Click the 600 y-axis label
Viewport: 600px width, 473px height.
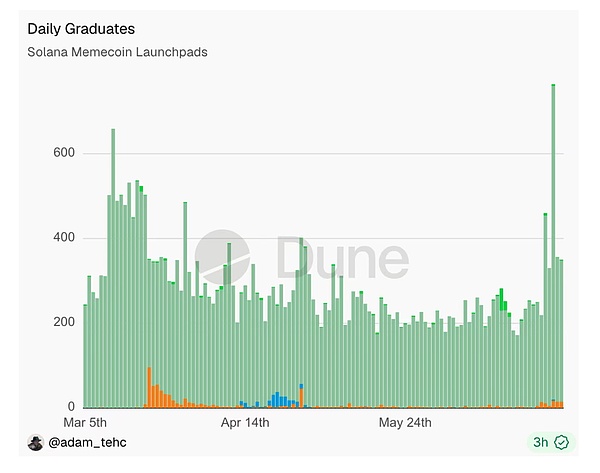pos(64,153)
